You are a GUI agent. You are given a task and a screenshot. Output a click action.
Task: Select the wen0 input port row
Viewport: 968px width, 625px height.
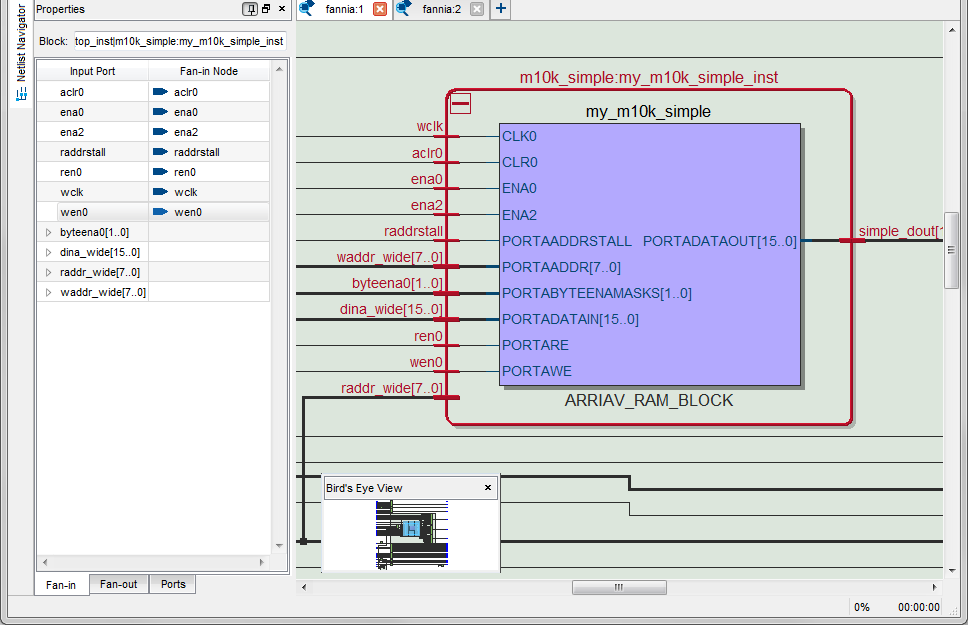(92, 212)
